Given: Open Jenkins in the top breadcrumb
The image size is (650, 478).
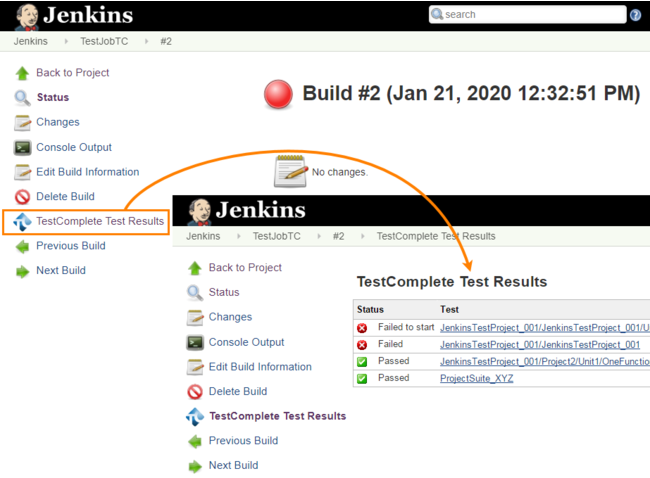Looking at the screenshot, I should pyautogui.click(x=30, y=41).
